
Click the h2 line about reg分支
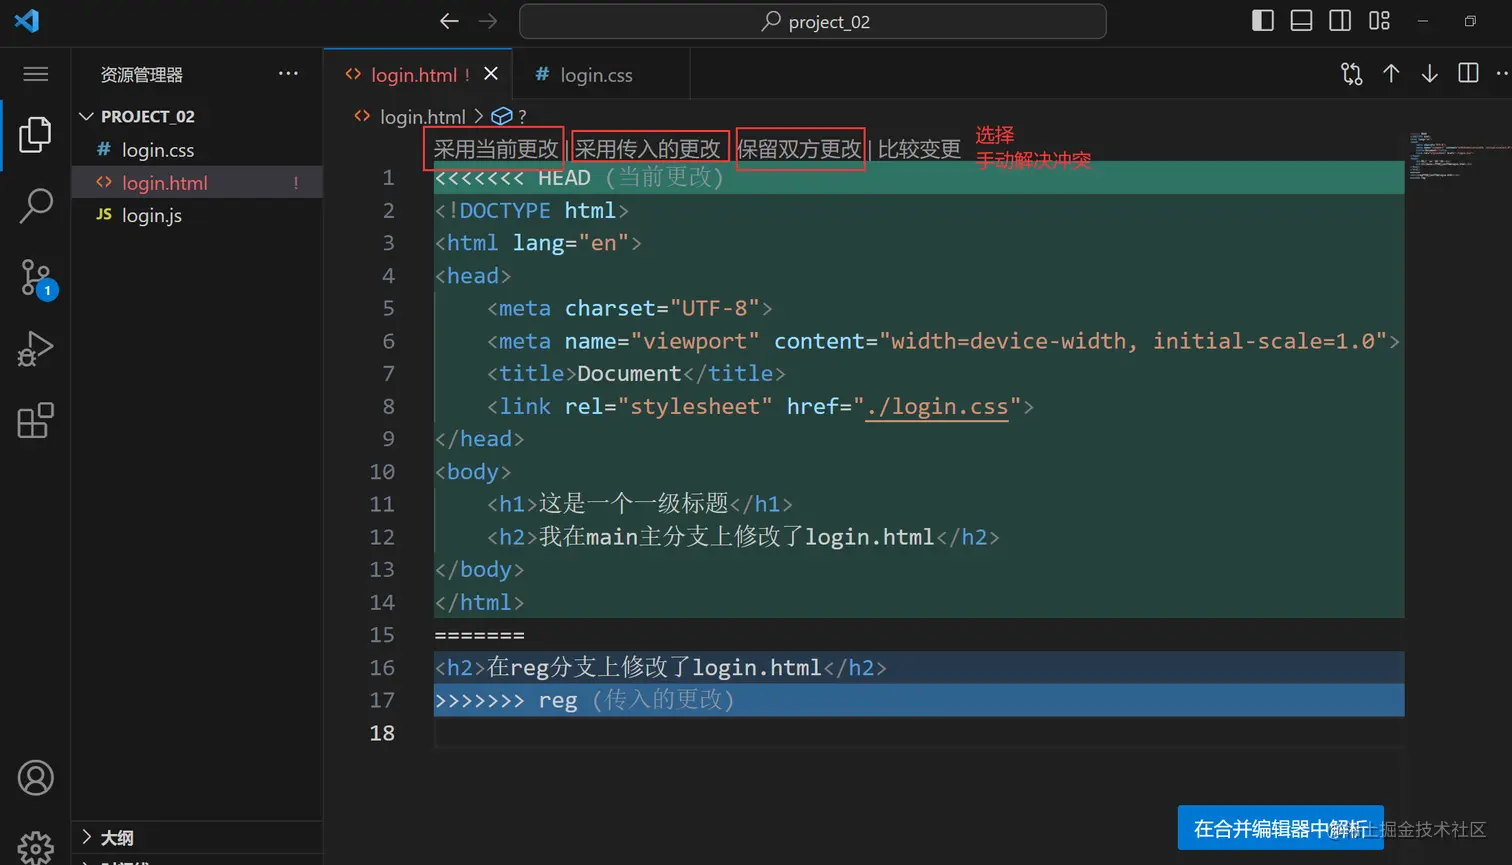(x=919, y=667)
